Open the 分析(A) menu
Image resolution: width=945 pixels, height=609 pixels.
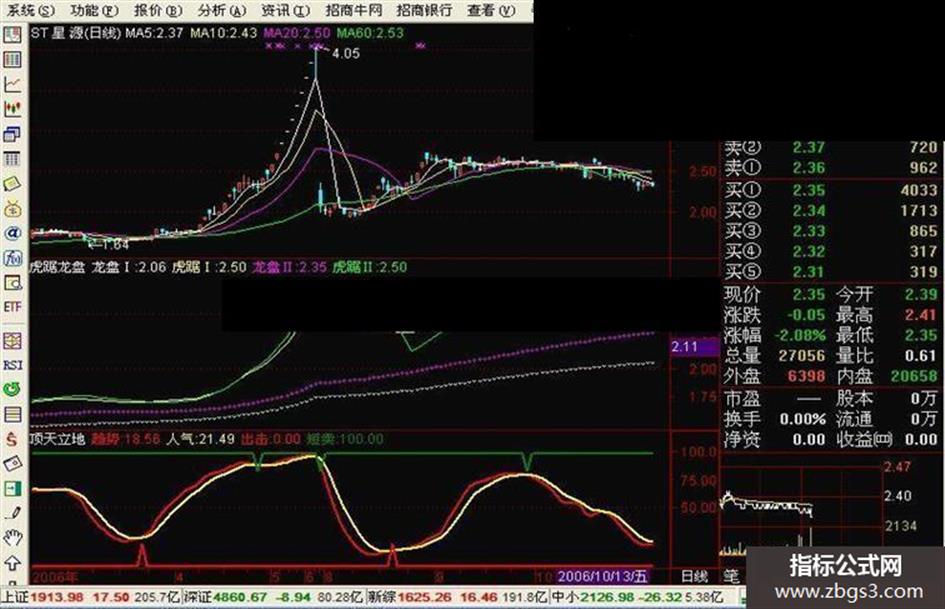pyautogui.click(x=222, y=10)
